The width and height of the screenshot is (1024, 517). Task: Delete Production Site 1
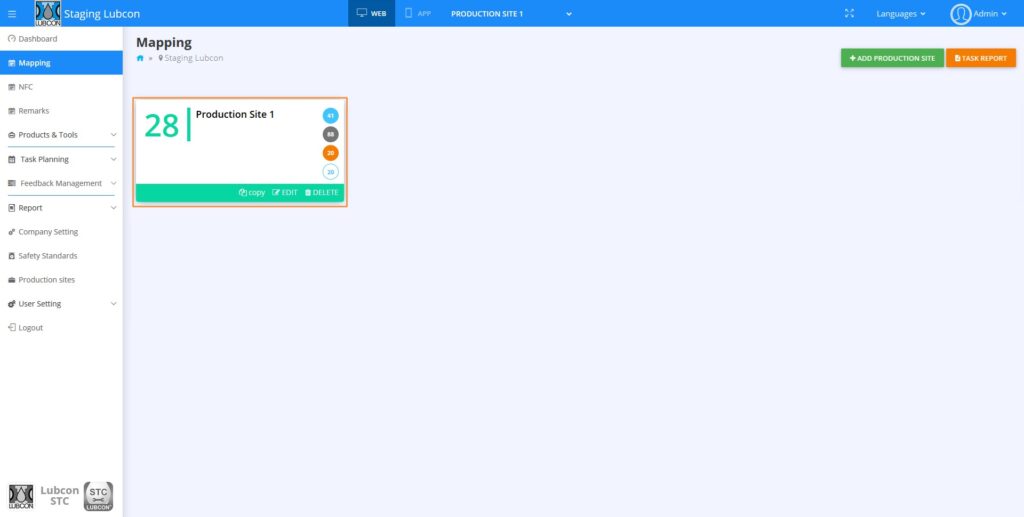(x=322, y=193)
